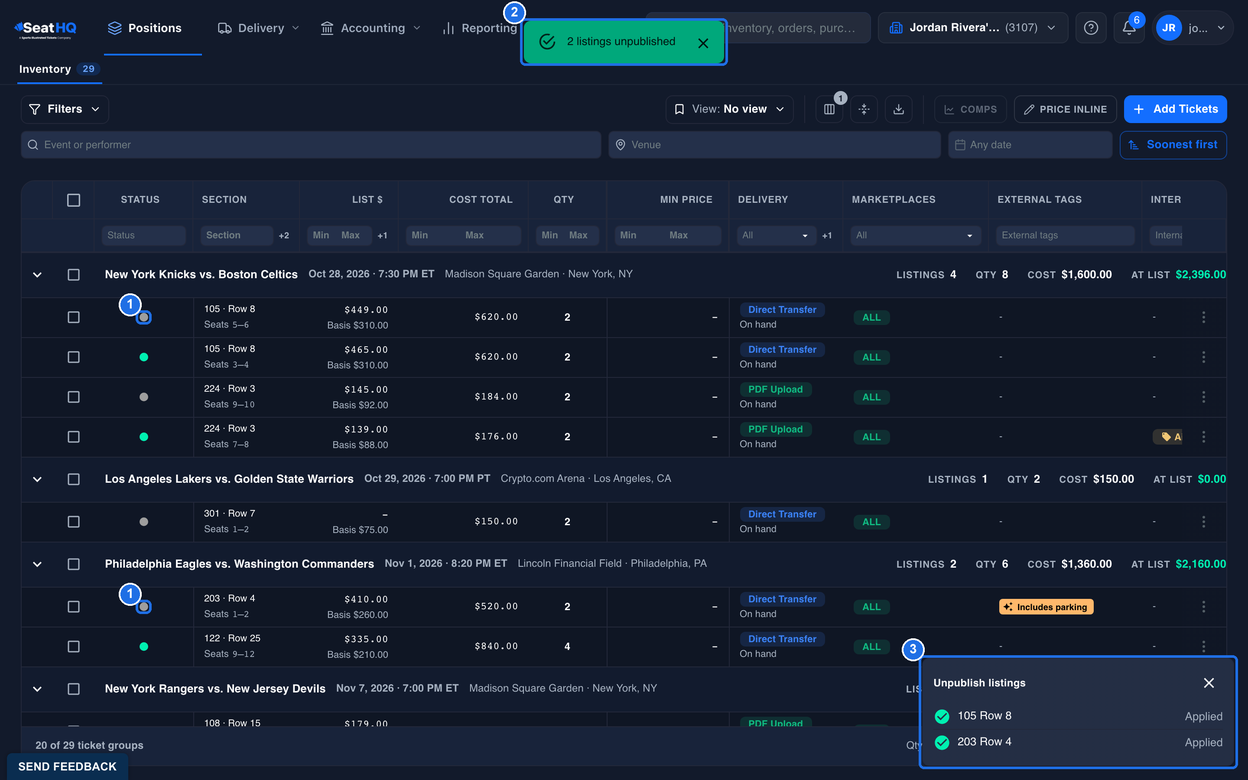Open the Filters dropdown
Viewport: 1248px width, 780px height.
(x=65, y=109)
